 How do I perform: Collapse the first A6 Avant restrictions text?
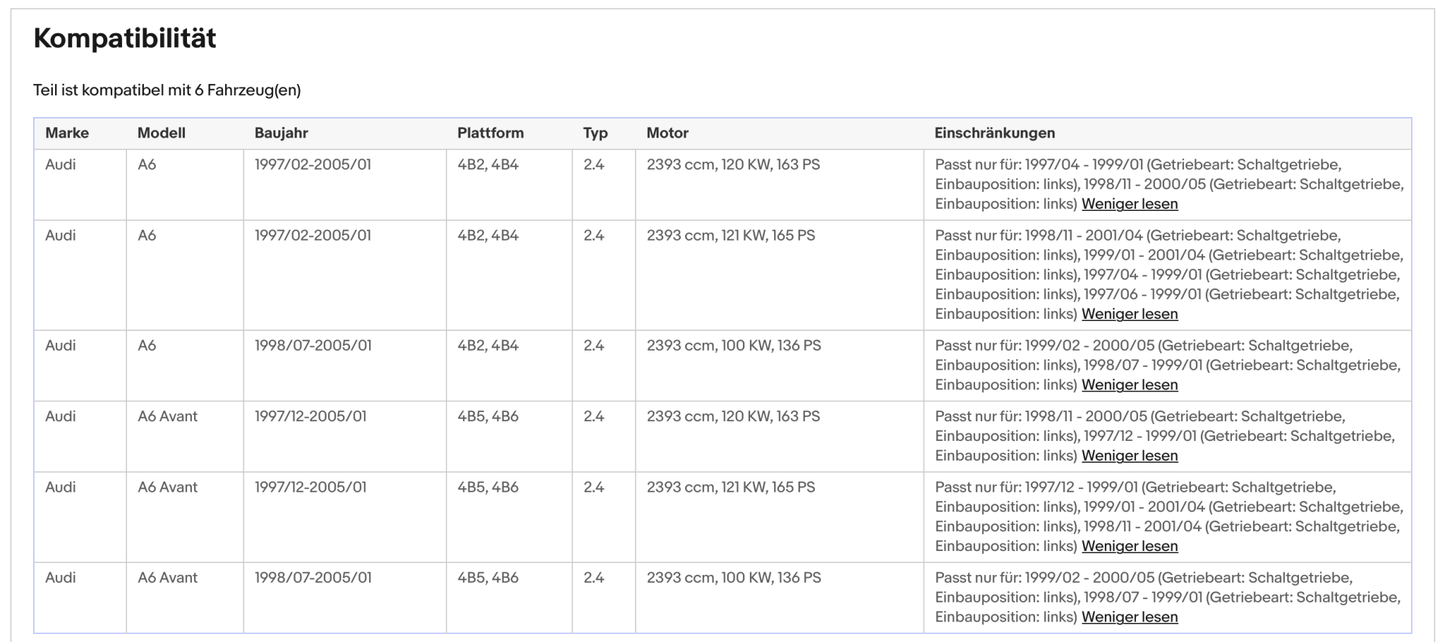coord(1129,455)
